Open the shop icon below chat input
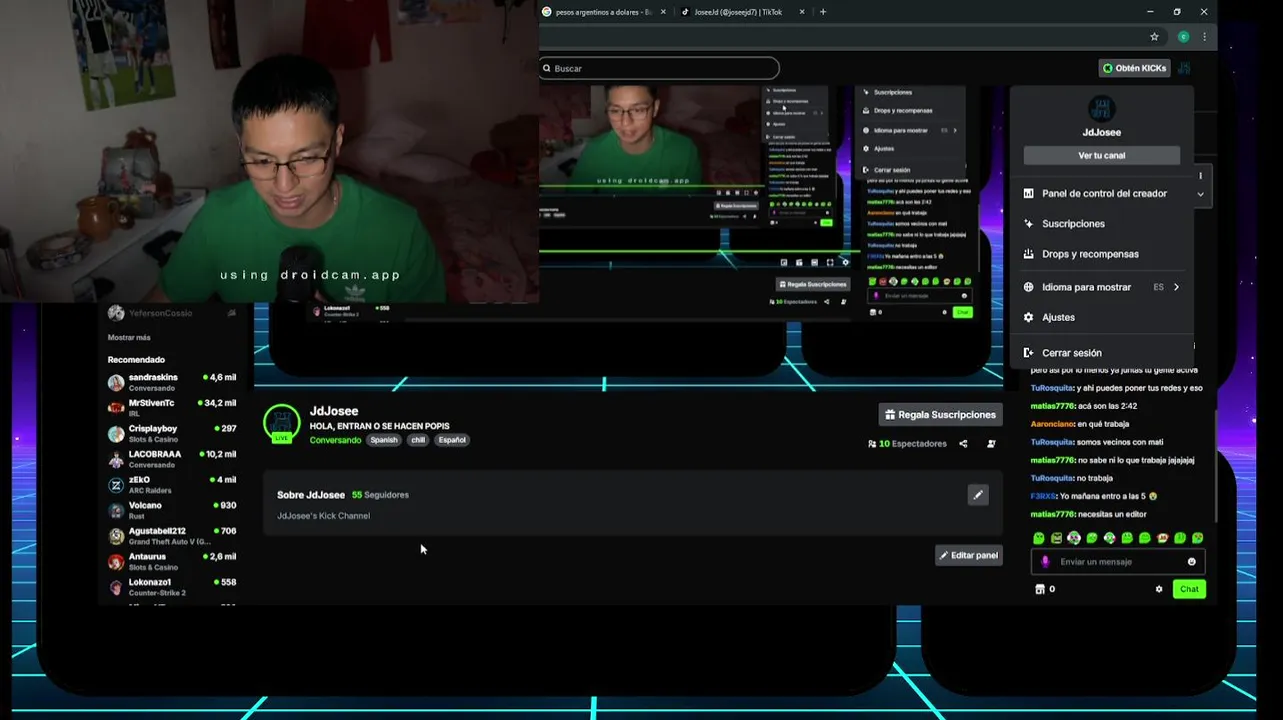This screenshot has width=1283, height=720. pos(1040,589)
